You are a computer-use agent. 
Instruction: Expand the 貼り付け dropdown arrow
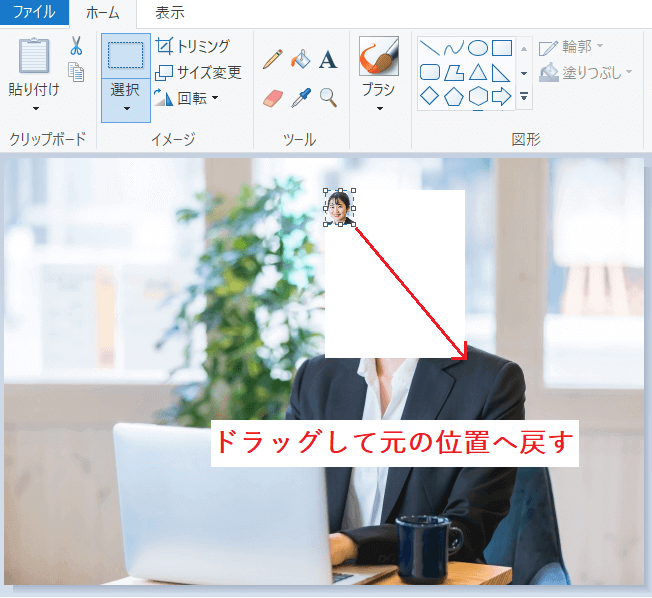[36, 109]
